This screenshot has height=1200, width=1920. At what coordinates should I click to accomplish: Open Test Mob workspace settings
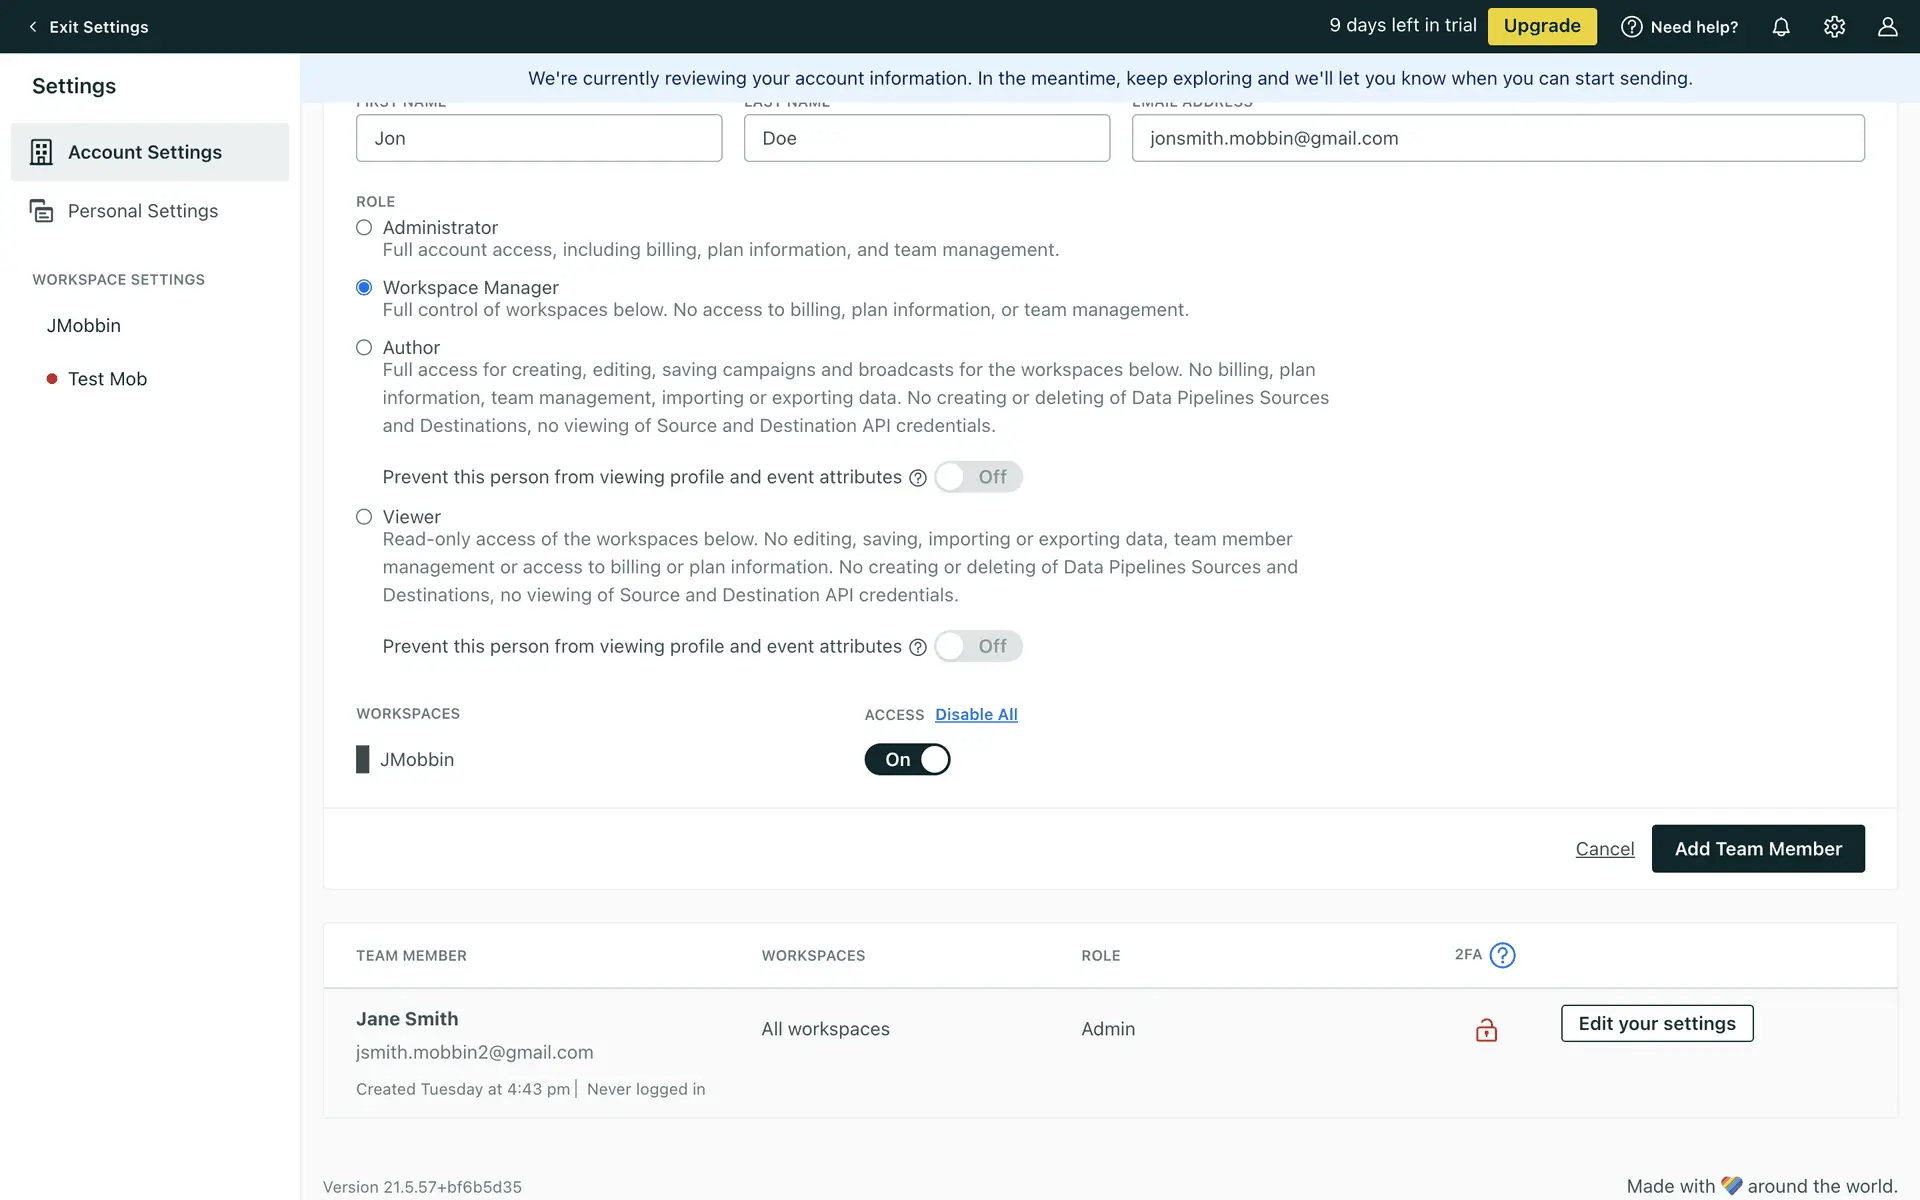point(107,379)
